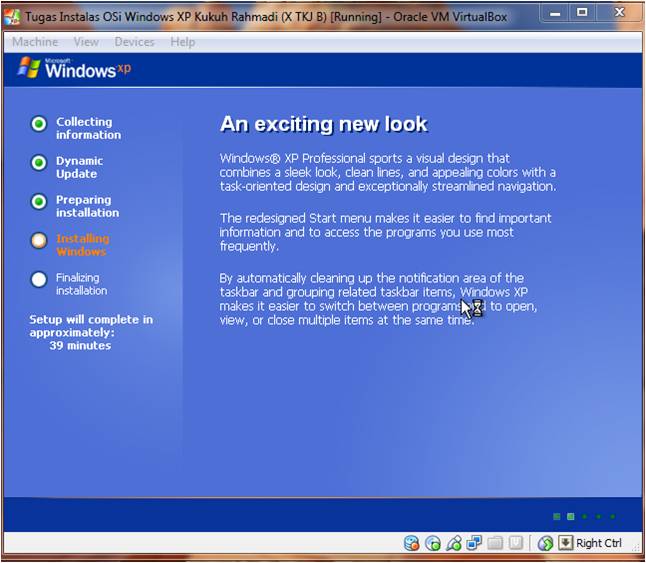Click the mouse integration status icon
The image size is (646, 563).
point(545,543)
